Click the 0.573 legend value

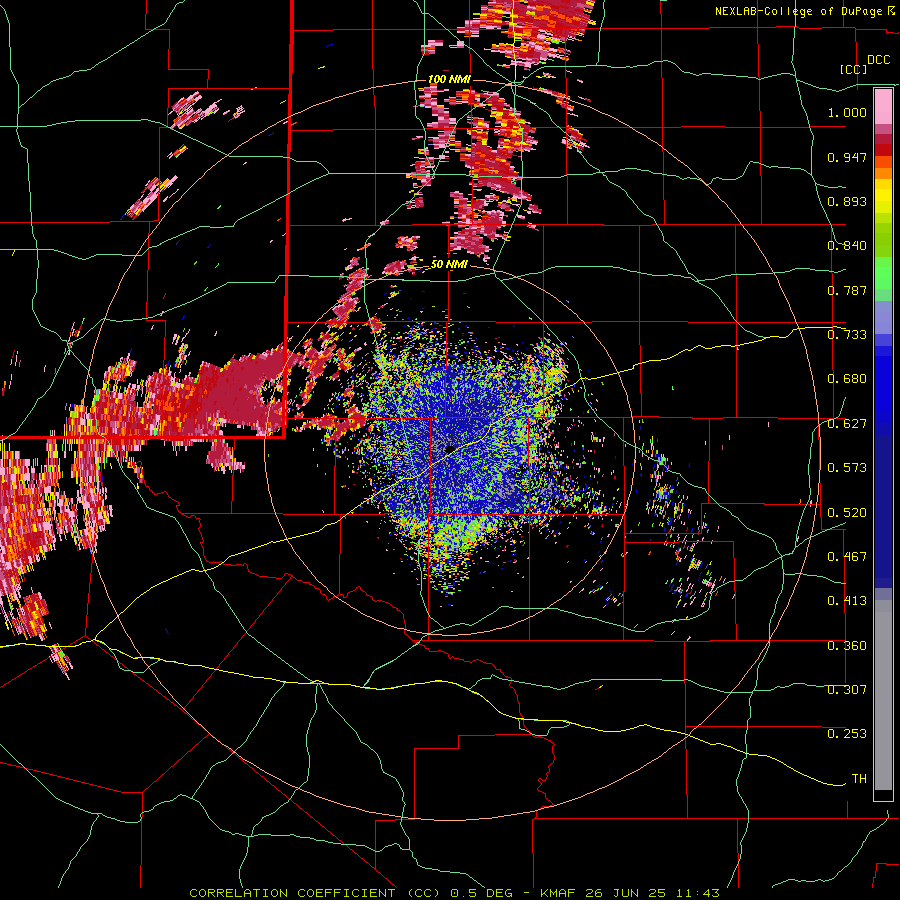[847, 468]
